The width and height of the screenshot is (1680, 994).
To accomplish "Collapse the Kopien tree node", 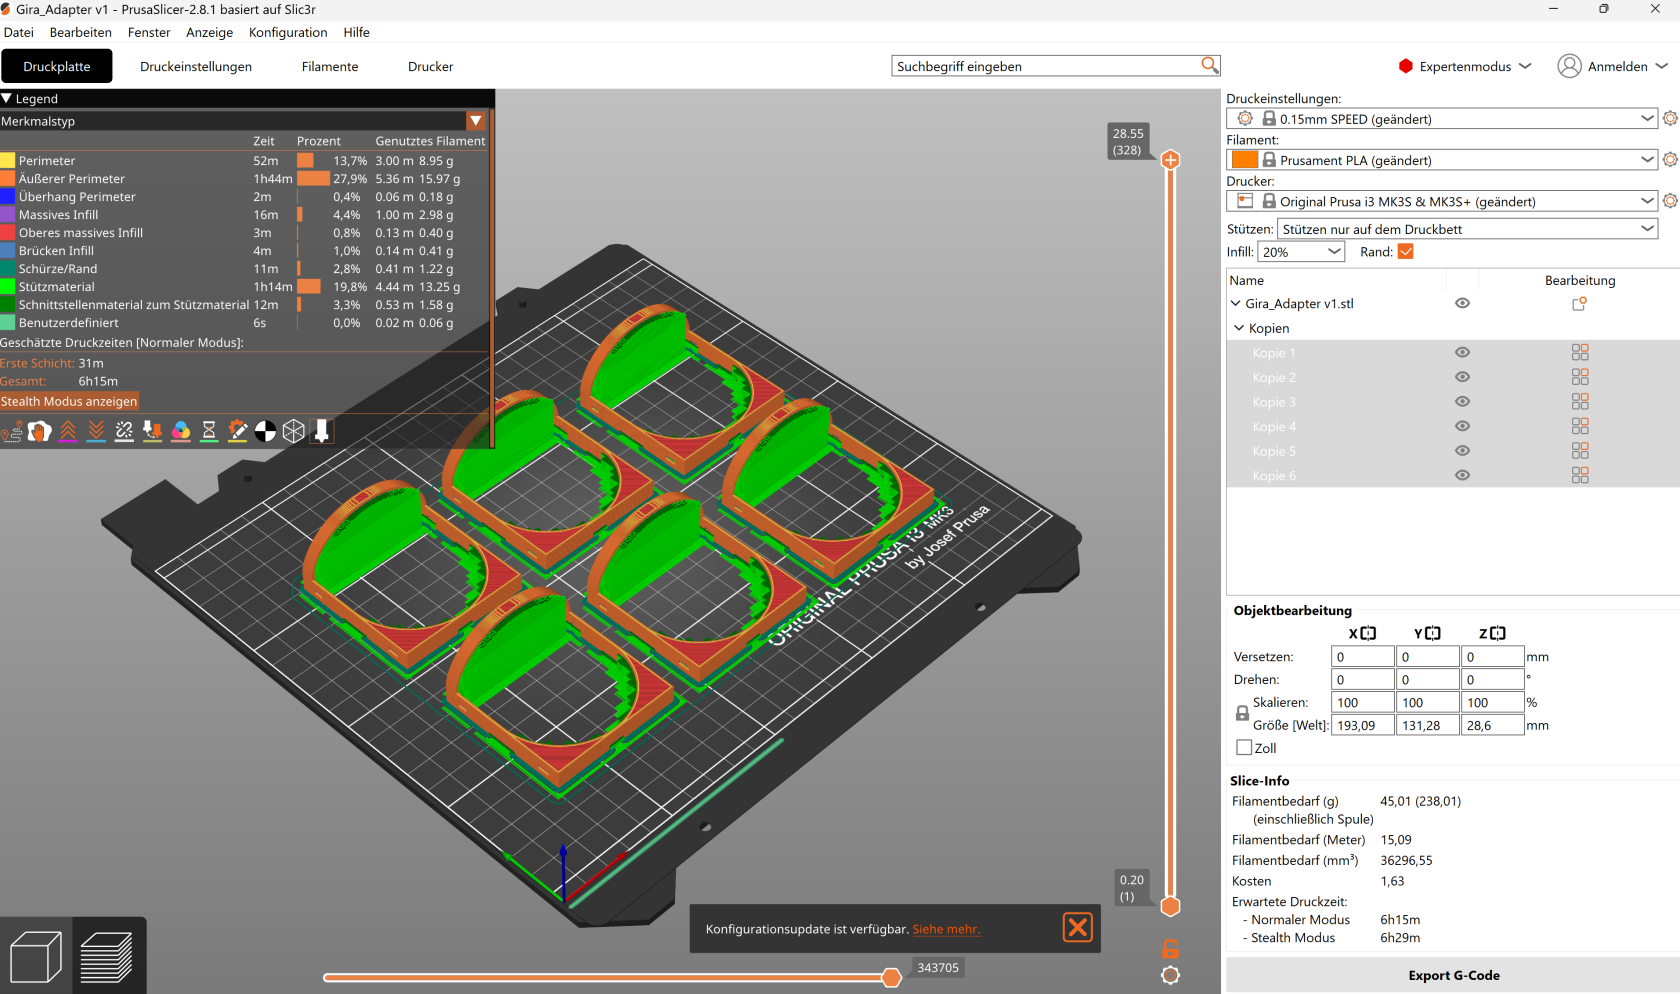I will coord(1239,328).
